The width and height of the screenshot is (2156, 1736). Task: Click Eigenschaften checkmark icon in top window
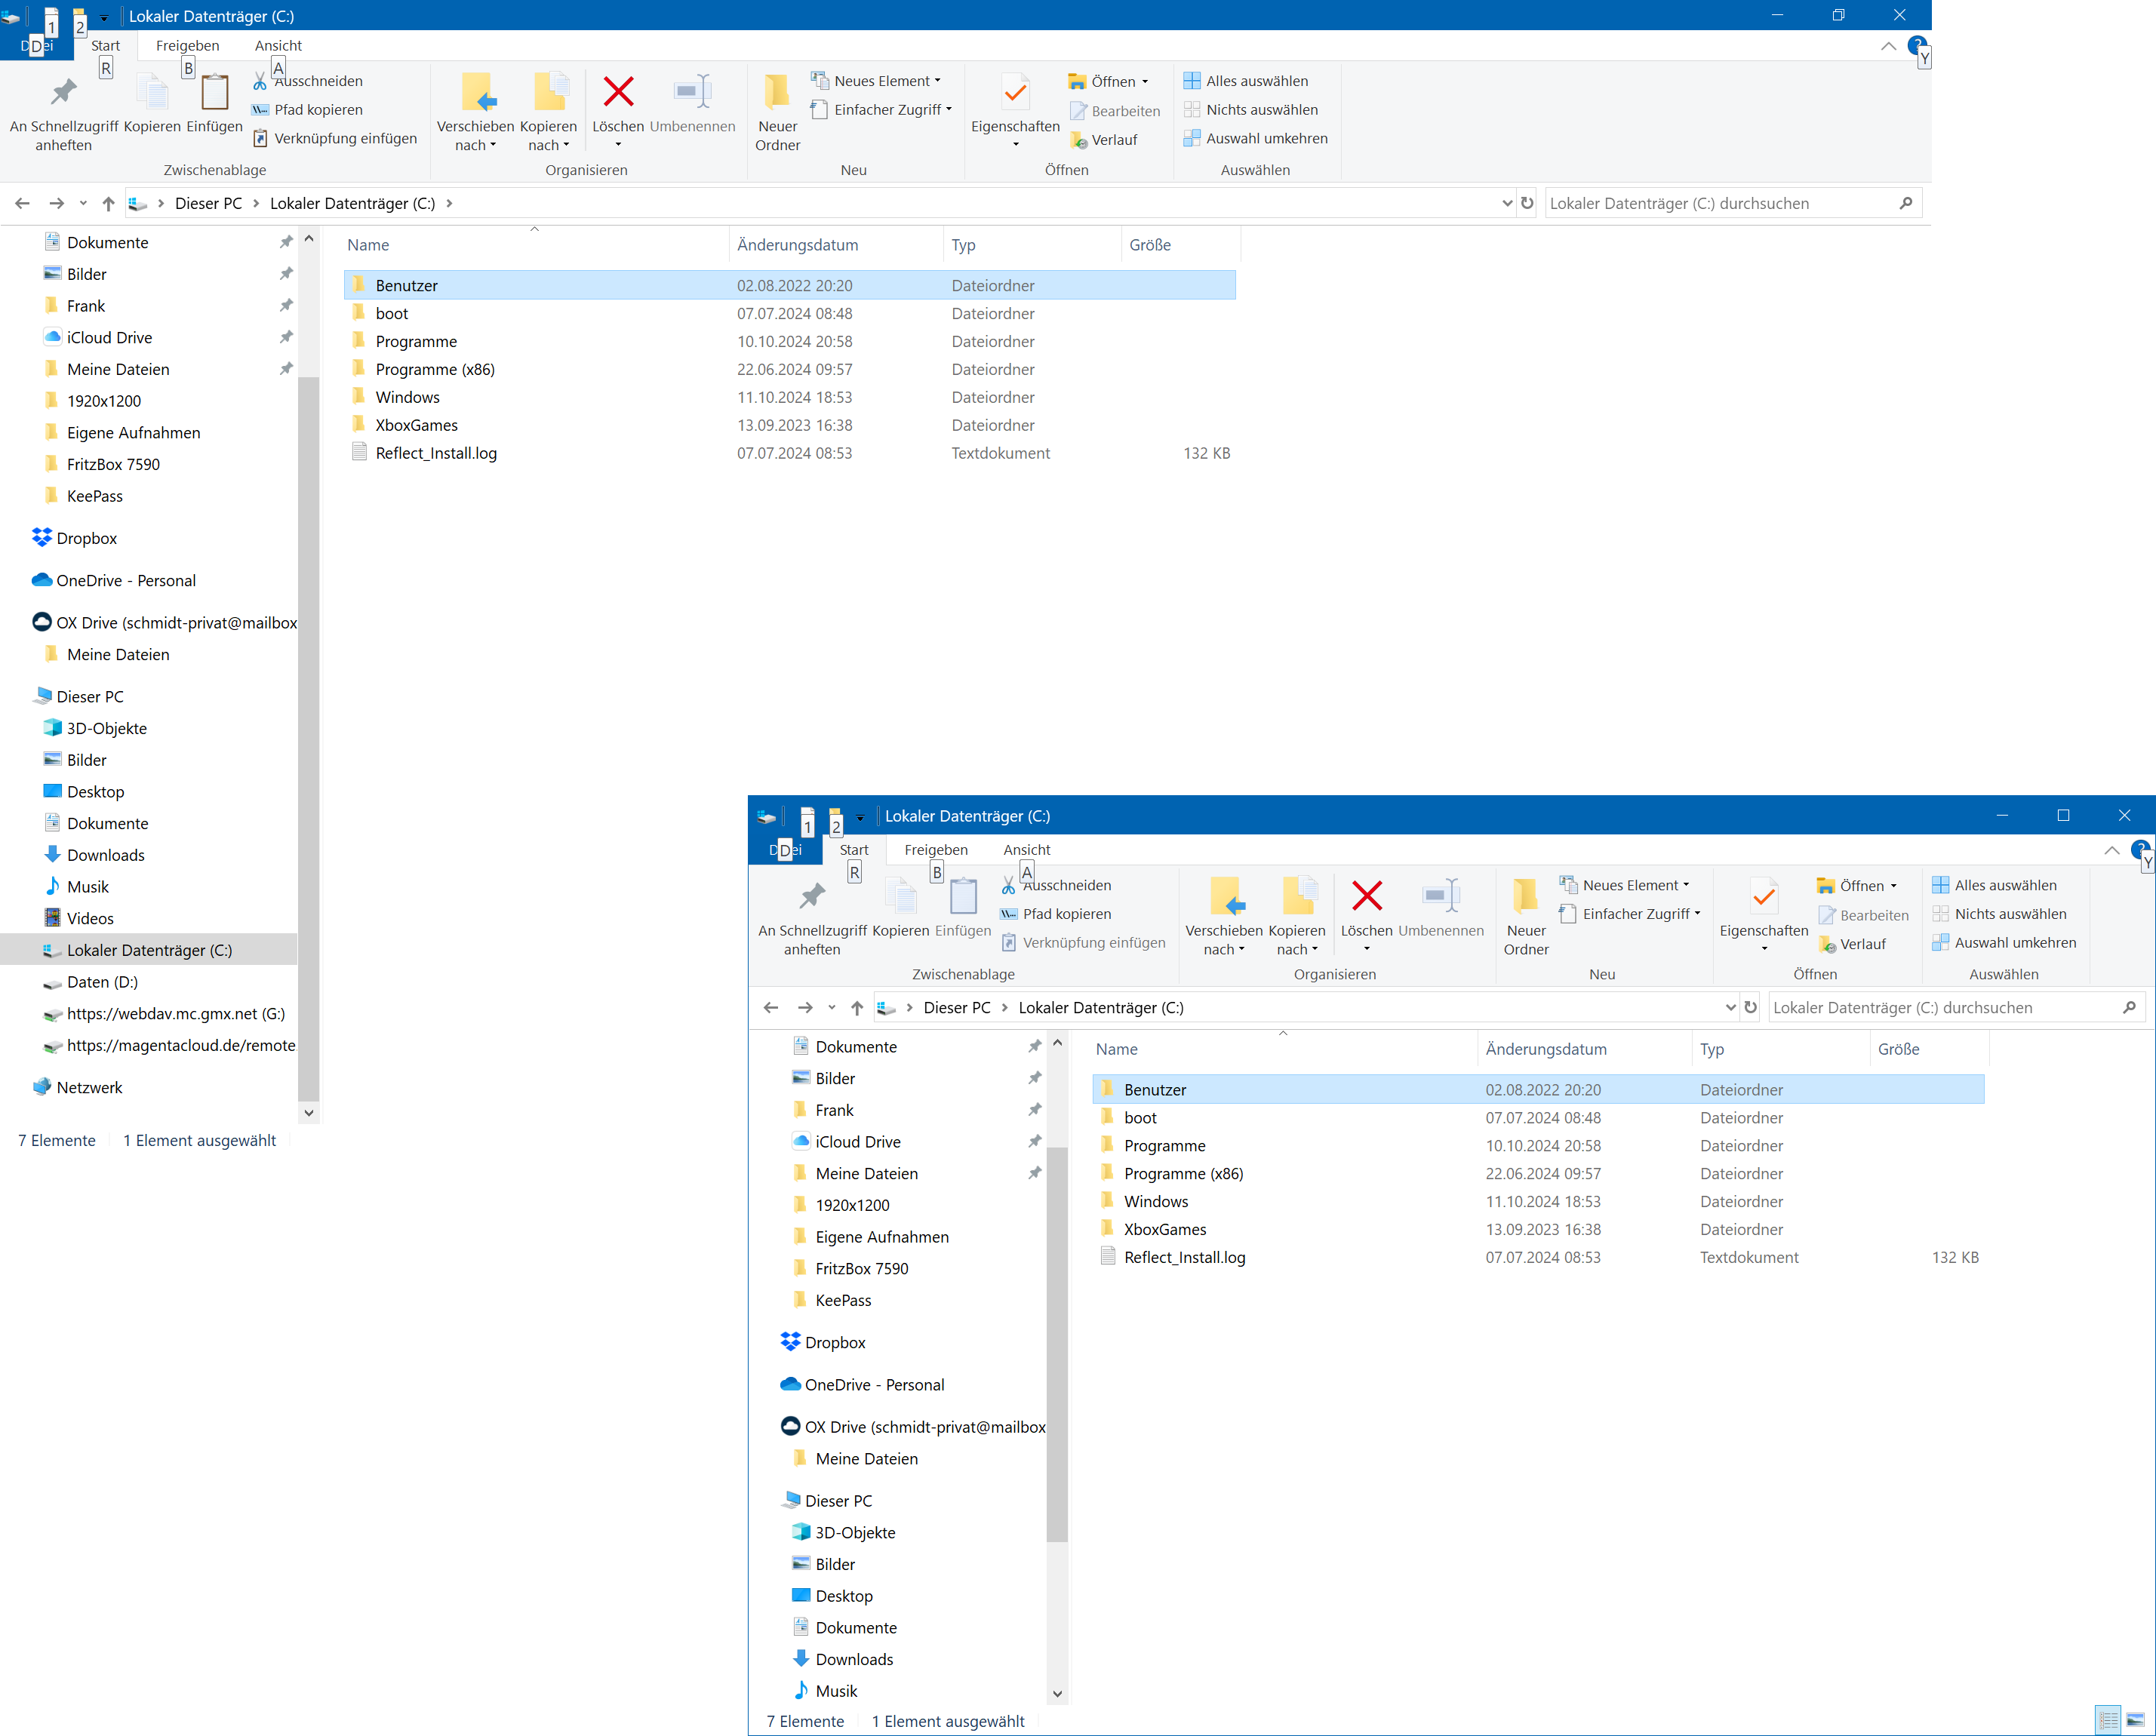coord(1015,93)
